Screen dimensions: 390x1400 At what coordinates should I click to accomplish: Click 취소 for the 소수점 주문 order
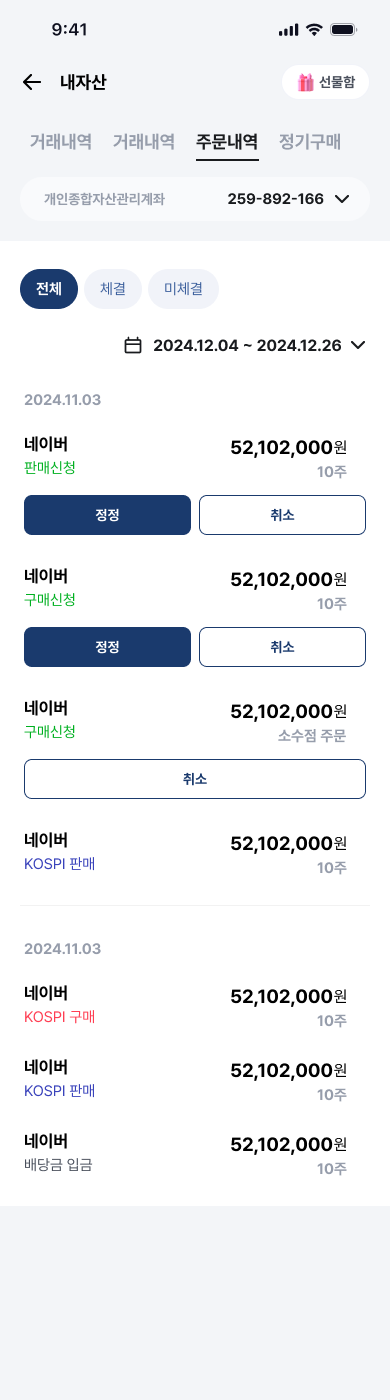coord(195,779)
